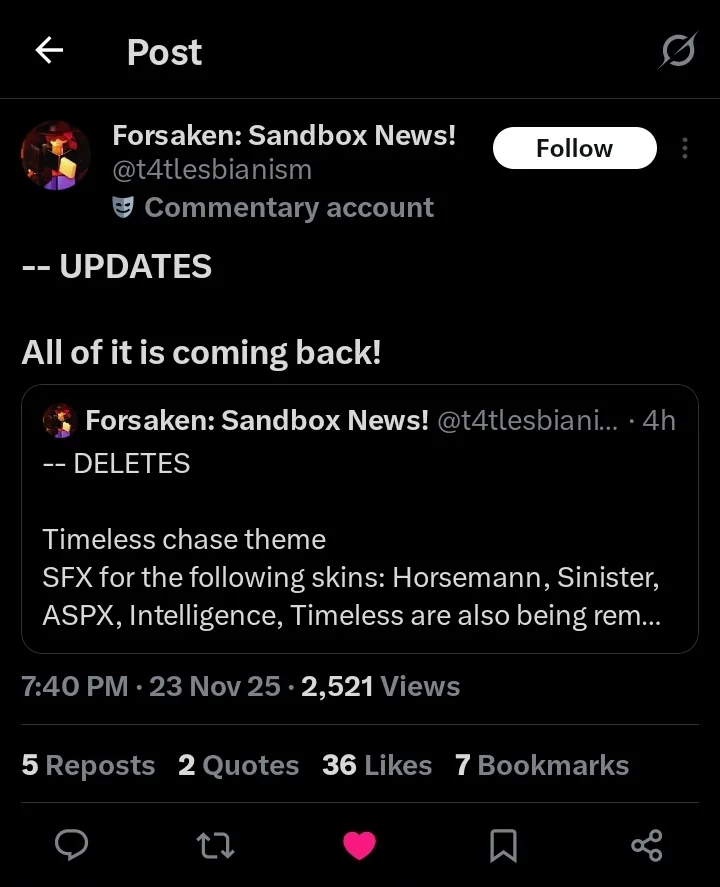
Task: Bookmark this post
Action: point(503,846)
